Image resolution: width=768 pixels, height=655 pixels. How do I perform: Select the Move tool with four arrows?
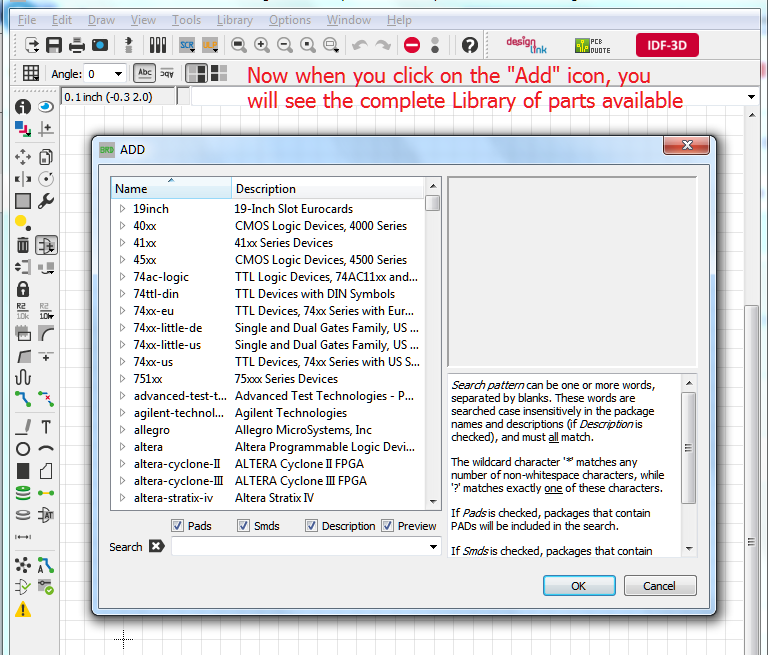click(x=23, y=157)
